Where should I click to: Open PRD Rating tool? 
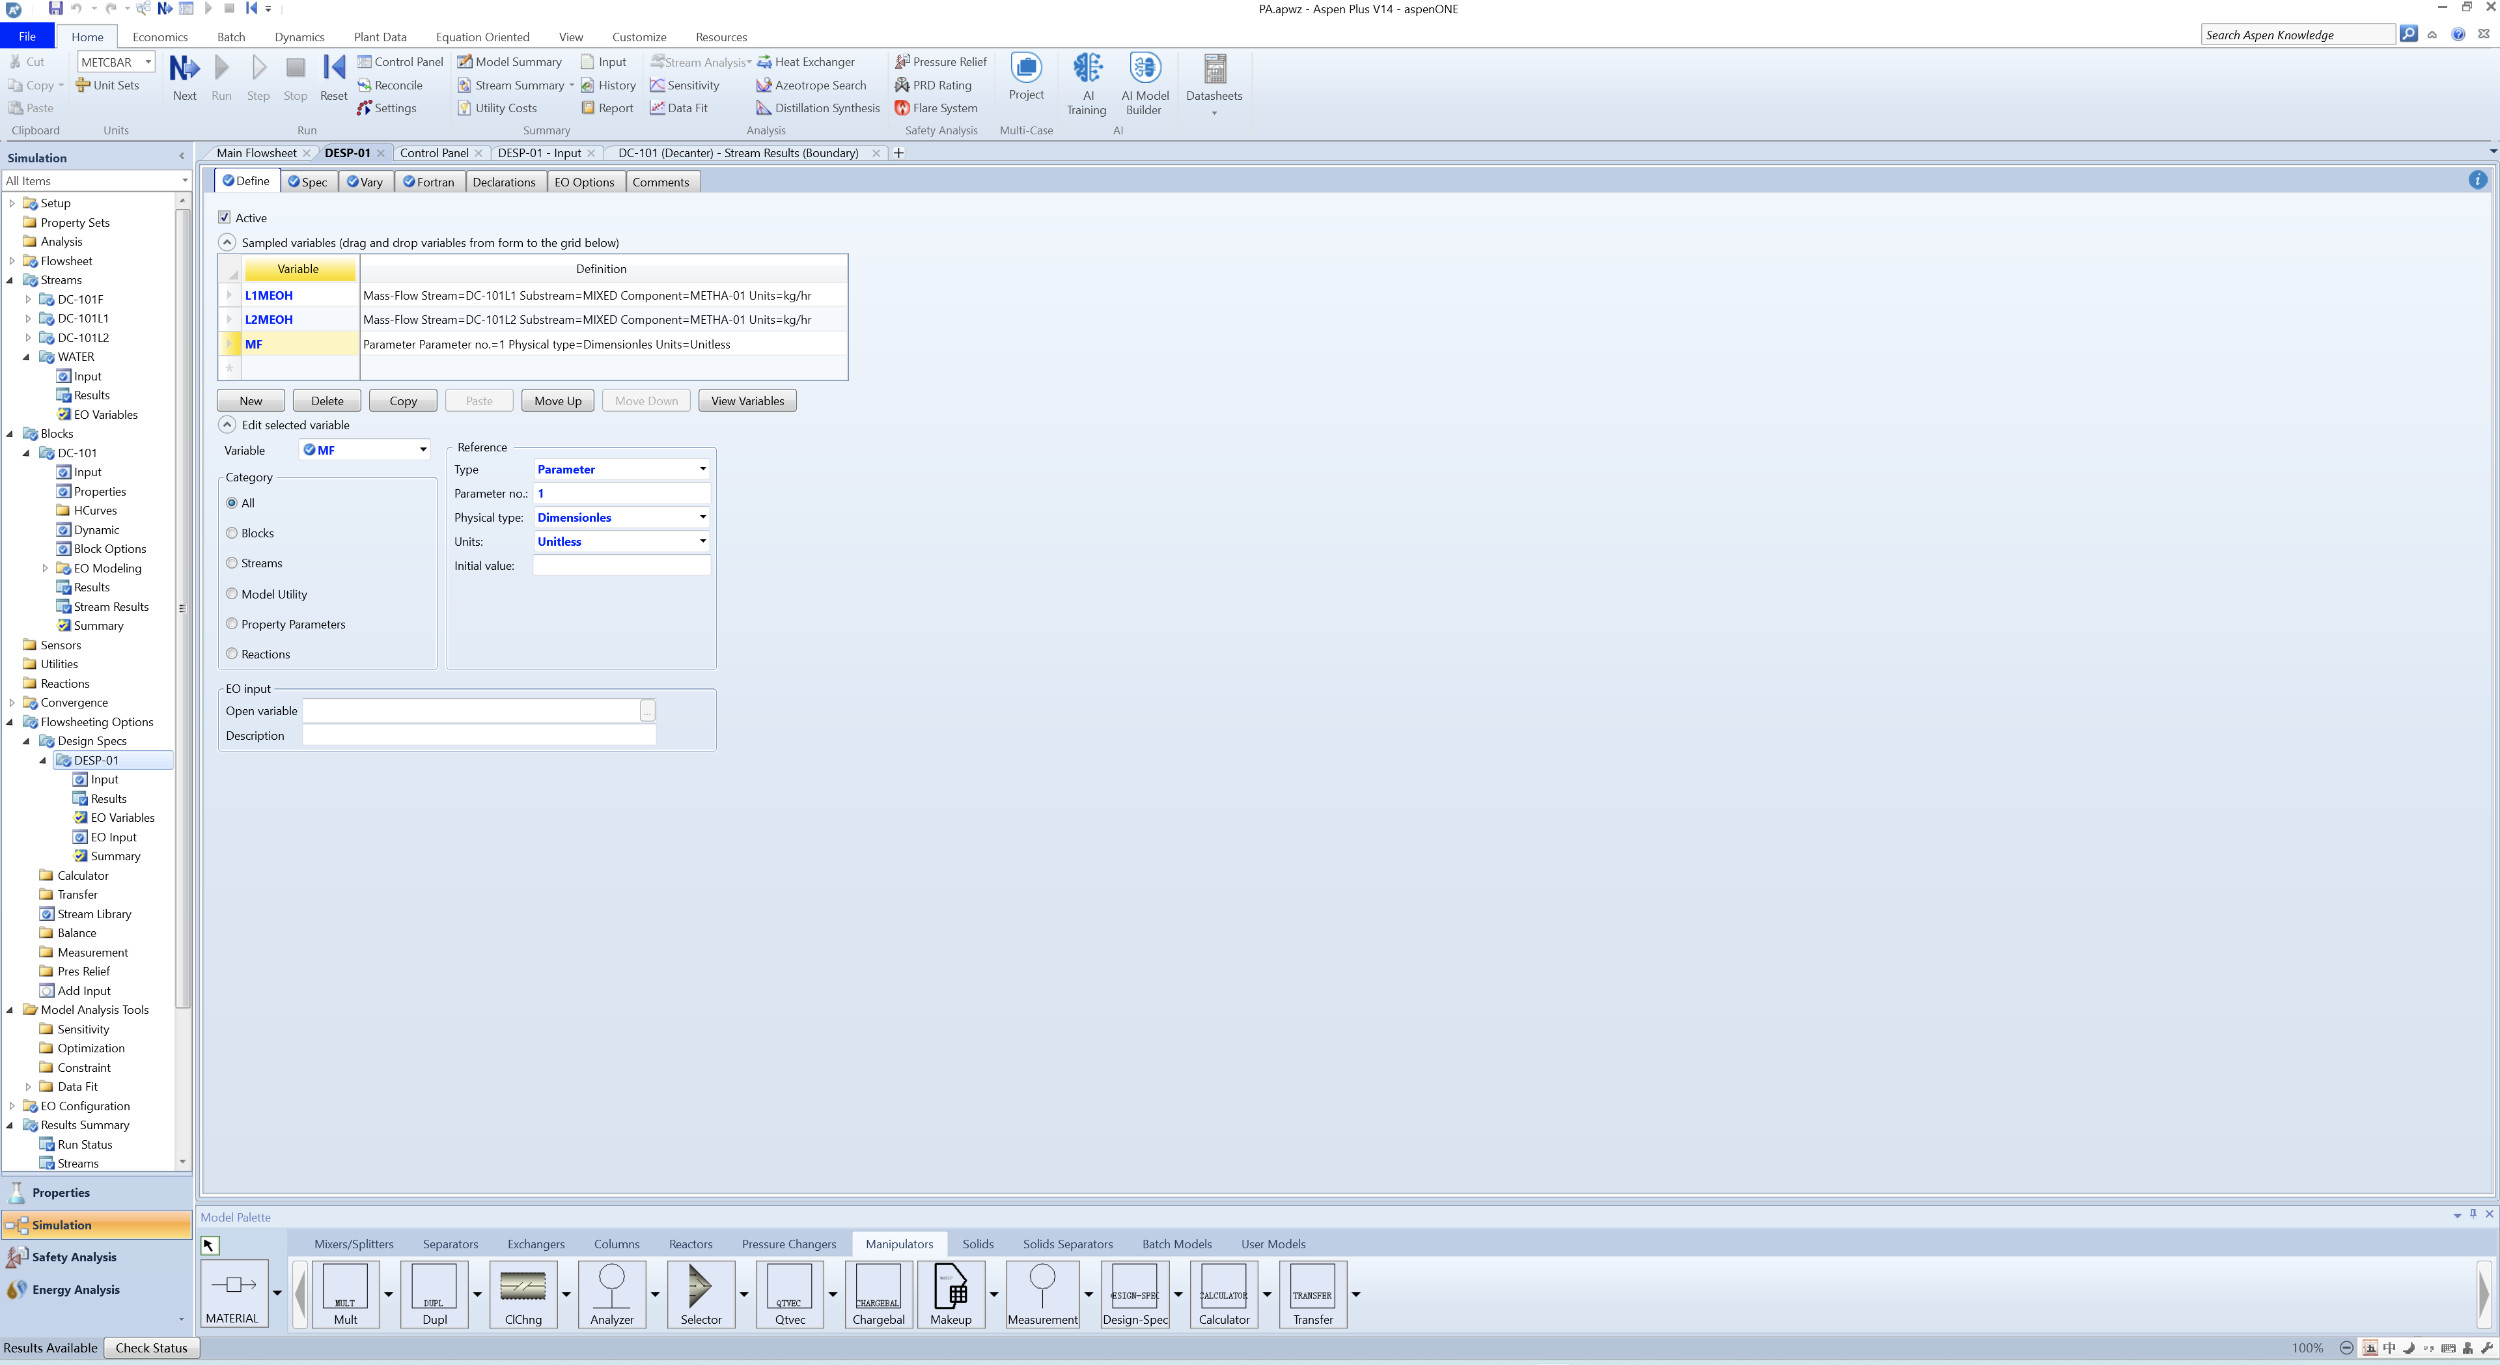[x=933, y=85]
